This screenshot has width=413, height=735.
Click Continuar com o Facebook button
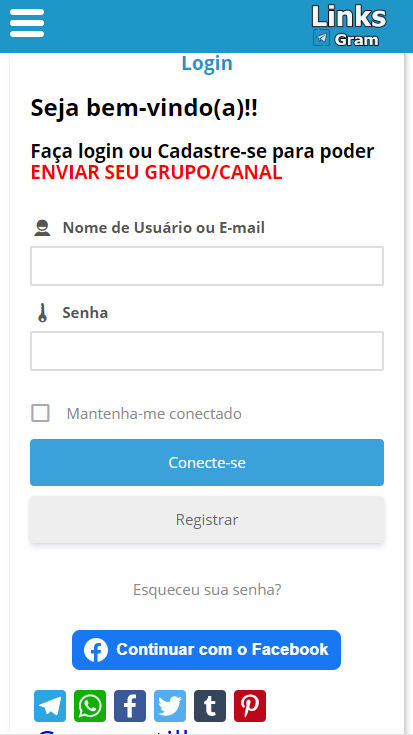click(206, 650)
